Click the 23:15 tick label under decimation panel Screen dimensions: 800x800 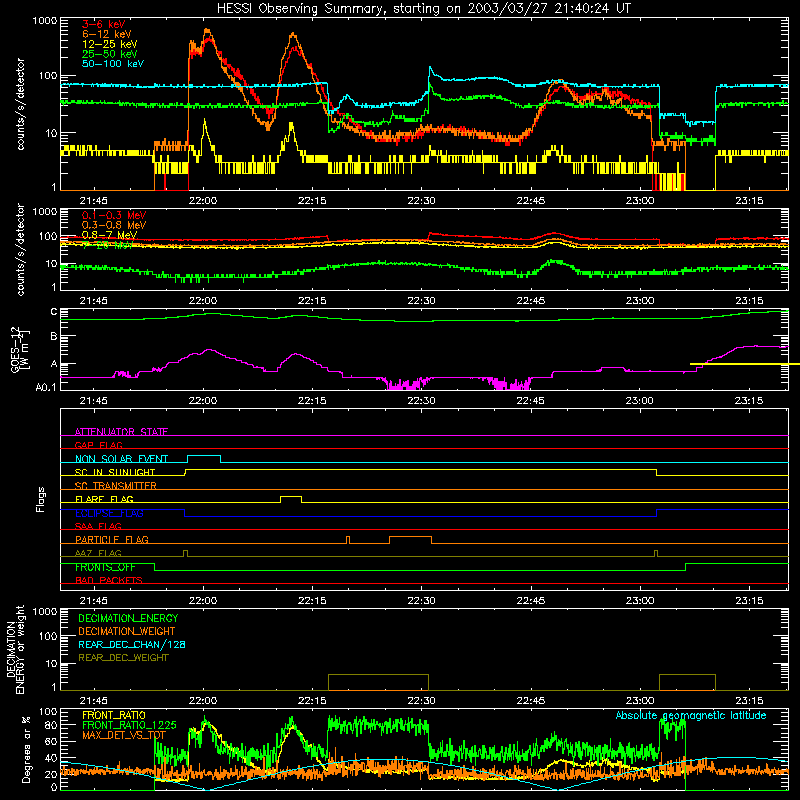pos(749,701)
